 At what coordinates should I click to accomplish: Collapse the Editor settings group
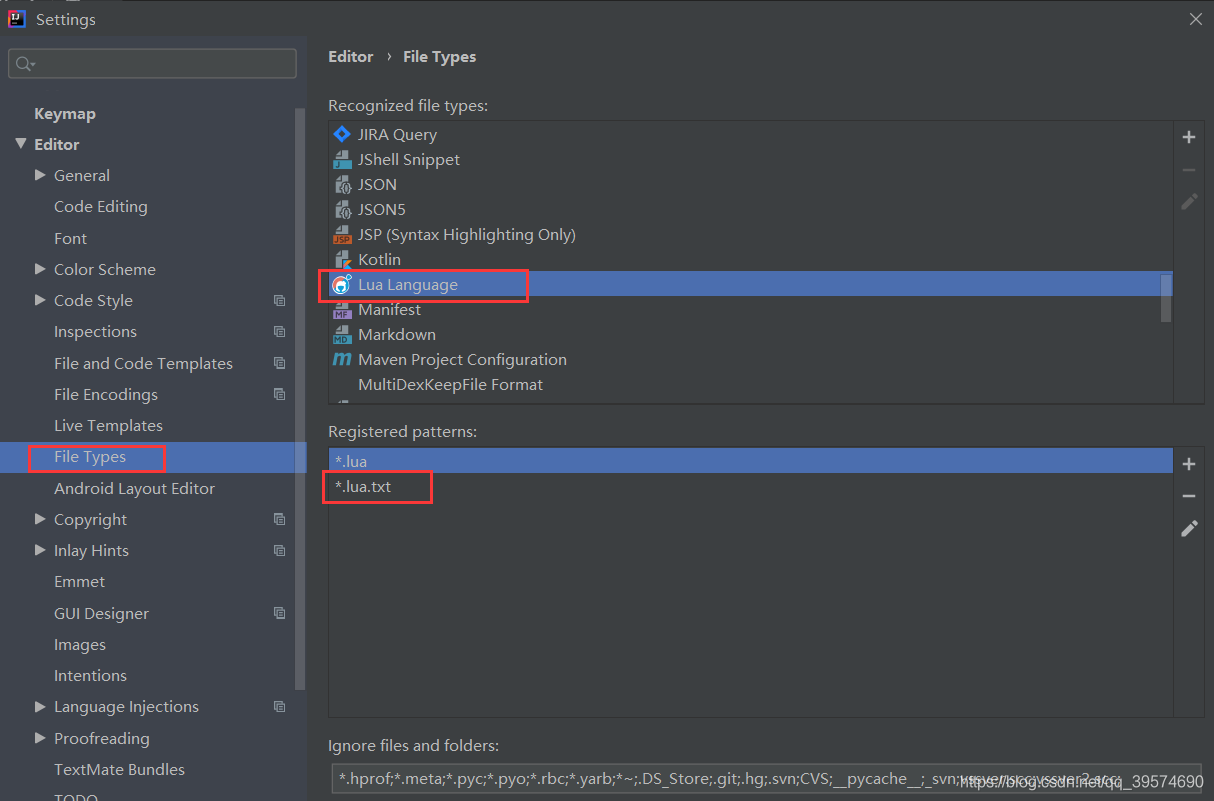(x=21, y=144)
